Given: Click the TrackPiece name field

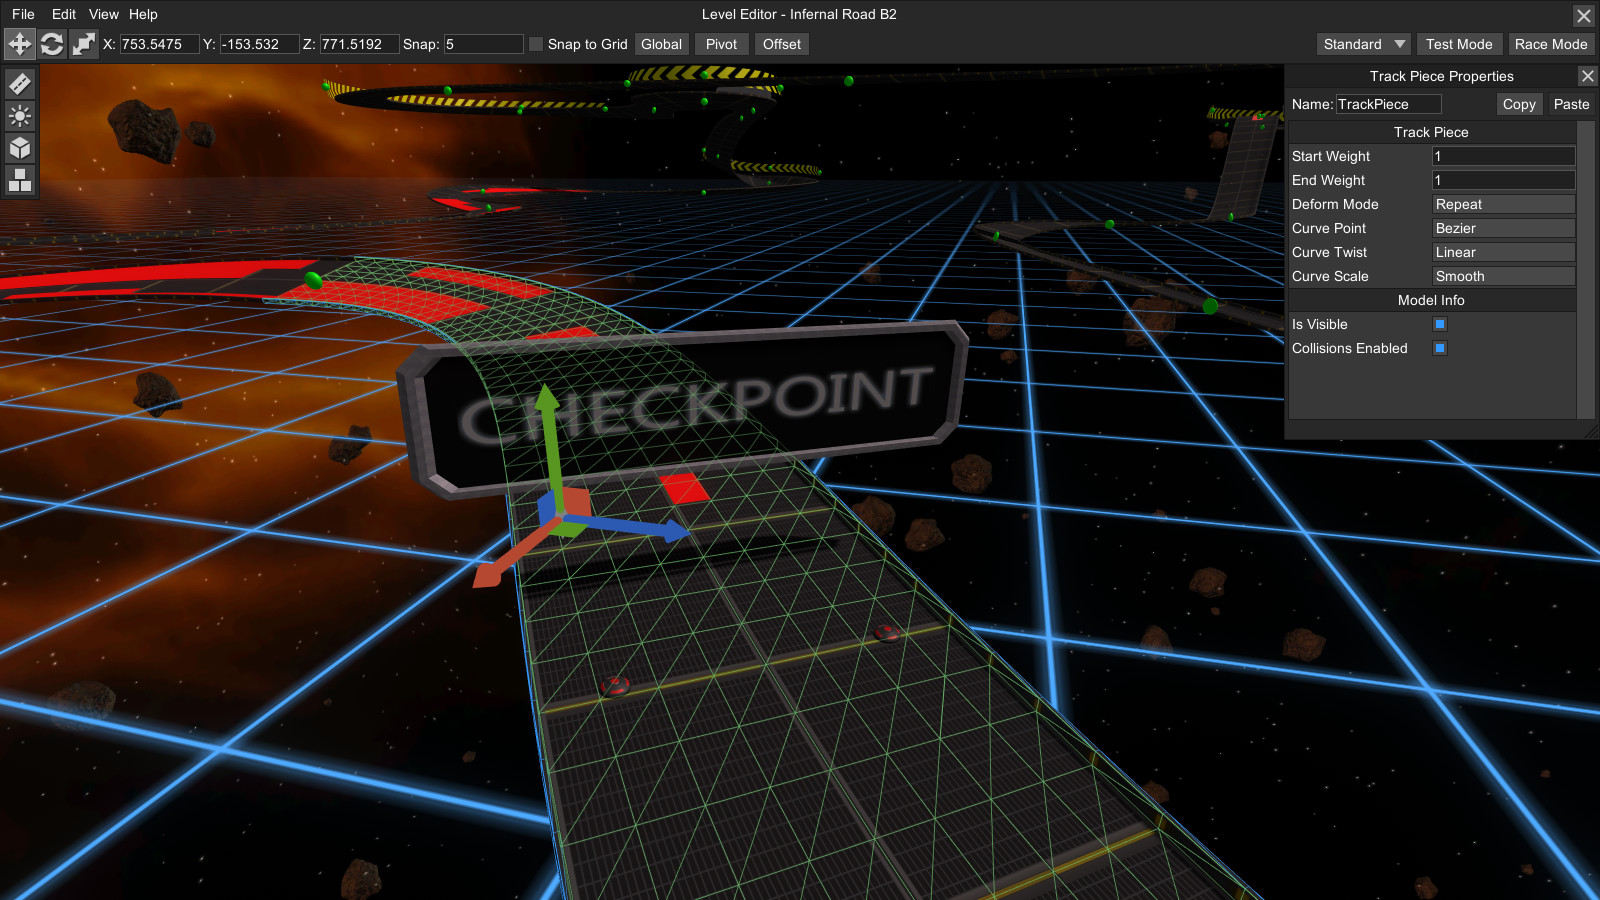Looking at the screenshot, I should pyautogui.click(x=1390, y=104).
